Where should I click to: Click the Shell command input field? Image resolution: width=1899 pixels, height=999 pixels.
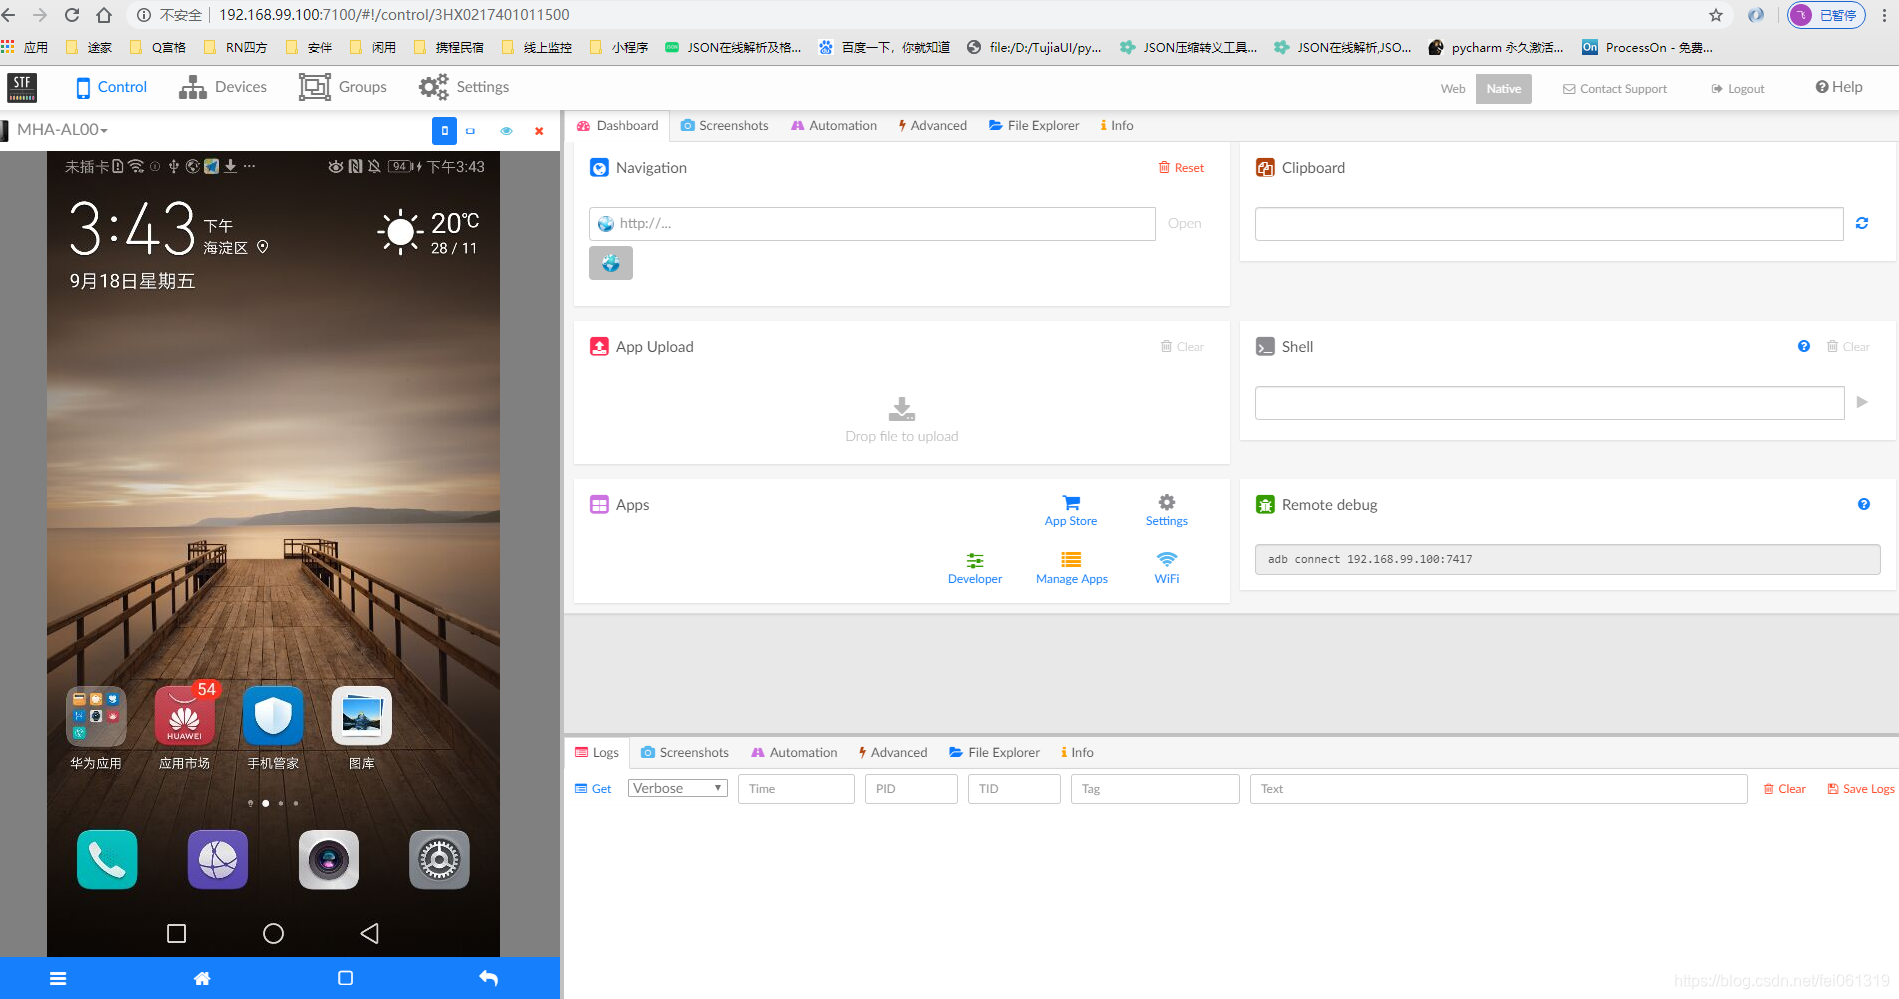click(x=1548, y=402)
